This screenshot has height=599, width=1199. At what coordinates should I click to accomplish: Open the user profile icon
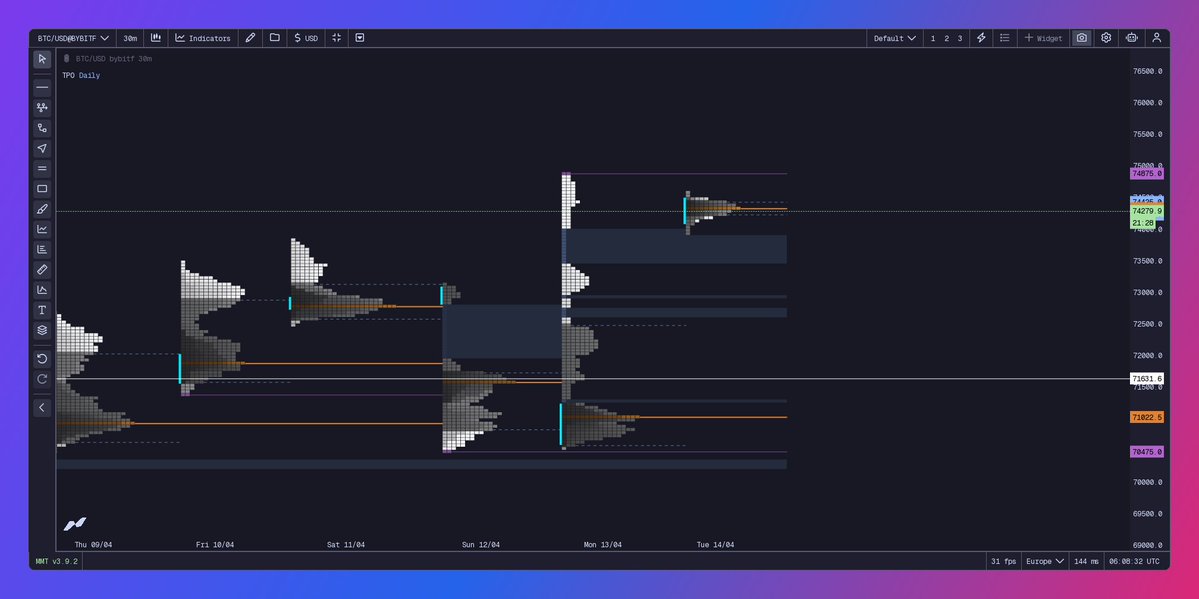(1157, 37)
